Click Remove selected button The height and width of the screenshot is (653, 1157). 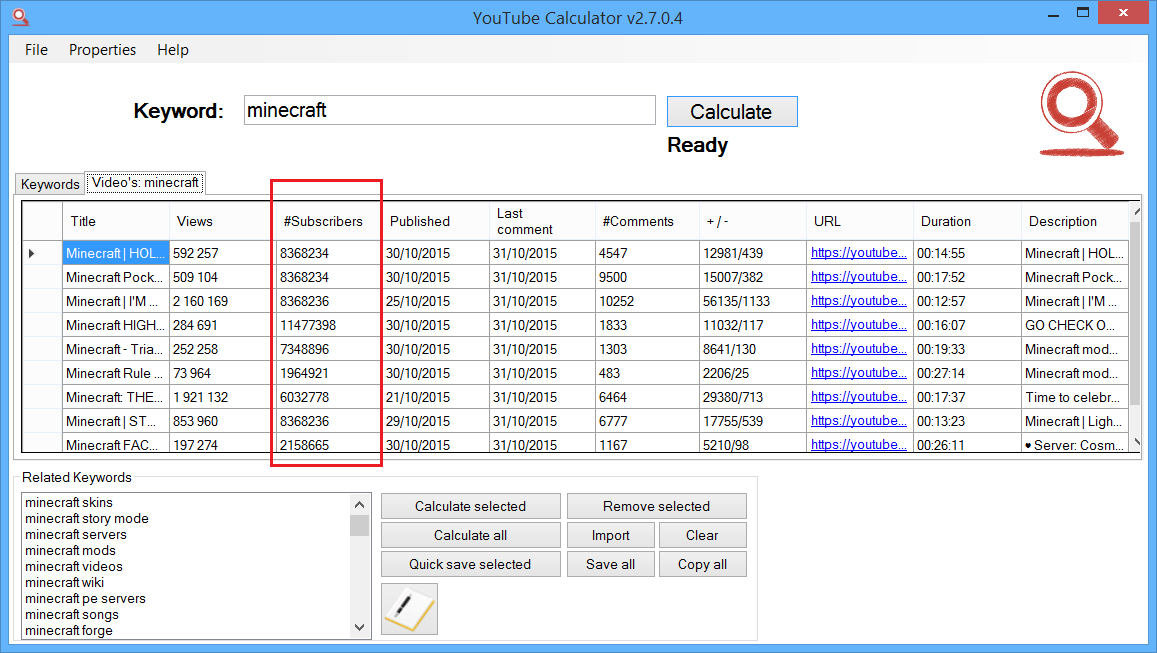point(657,506)
